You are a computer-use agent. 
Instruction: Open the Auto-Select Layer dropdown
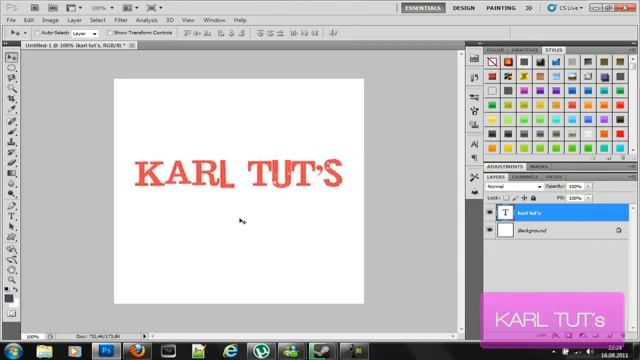tap(84, 33)
